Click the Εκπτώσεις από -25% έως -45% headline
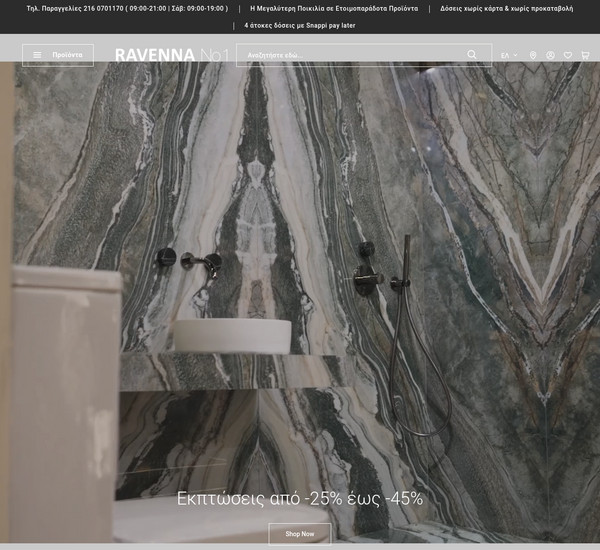 300,499
